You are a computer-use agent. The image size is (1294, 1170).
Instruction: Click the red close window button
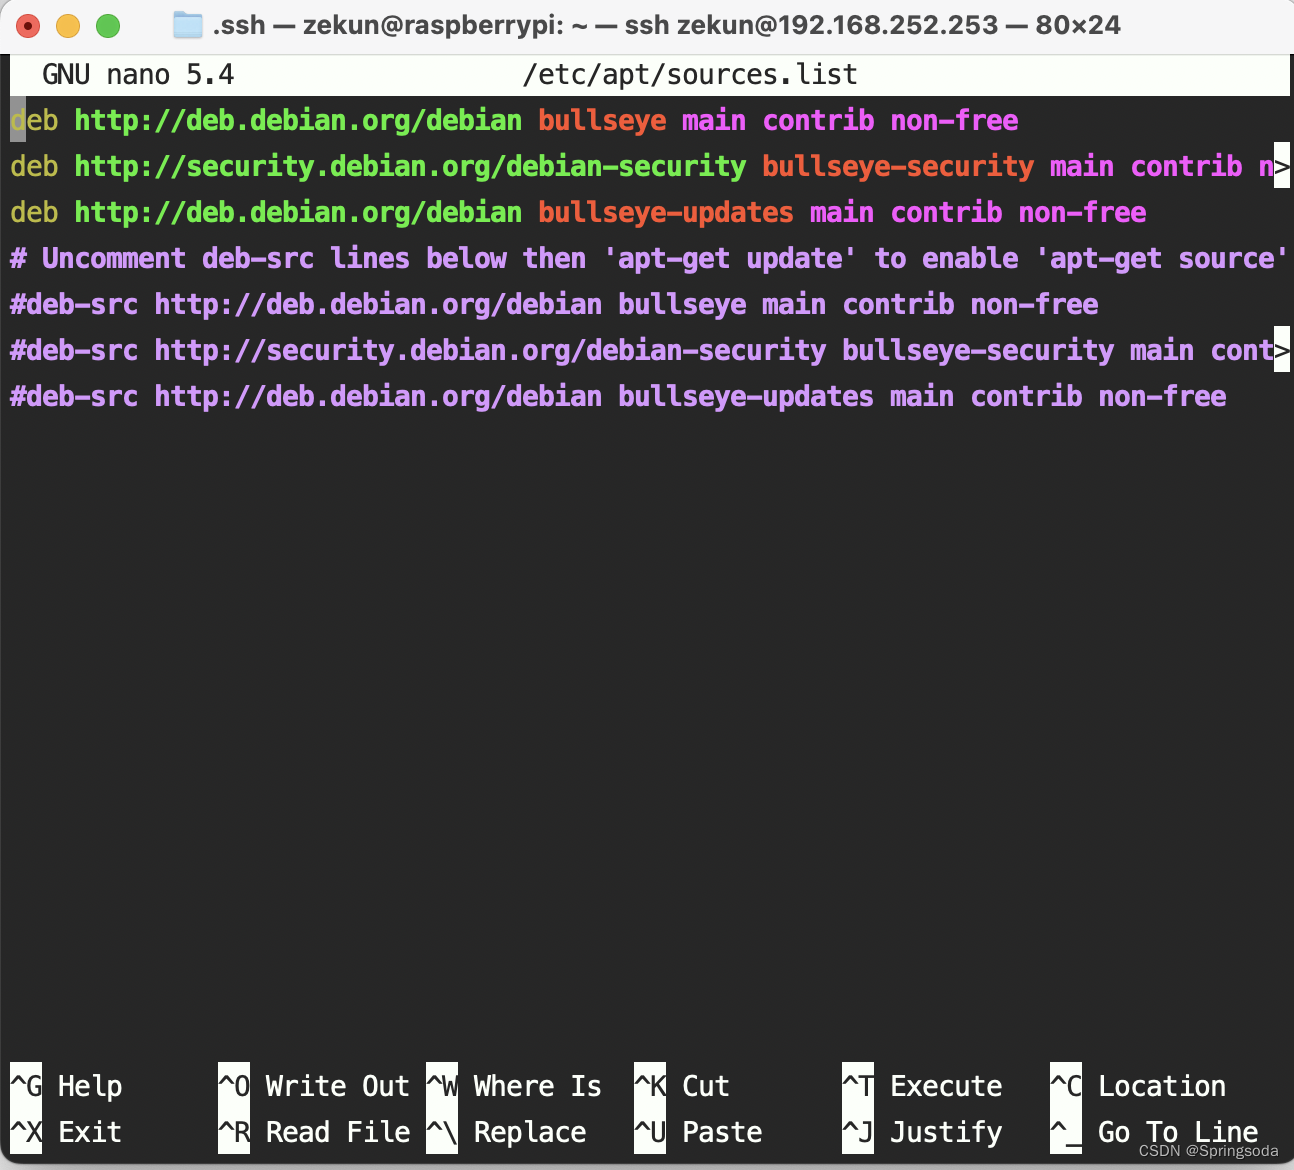(x=28, y=26)
